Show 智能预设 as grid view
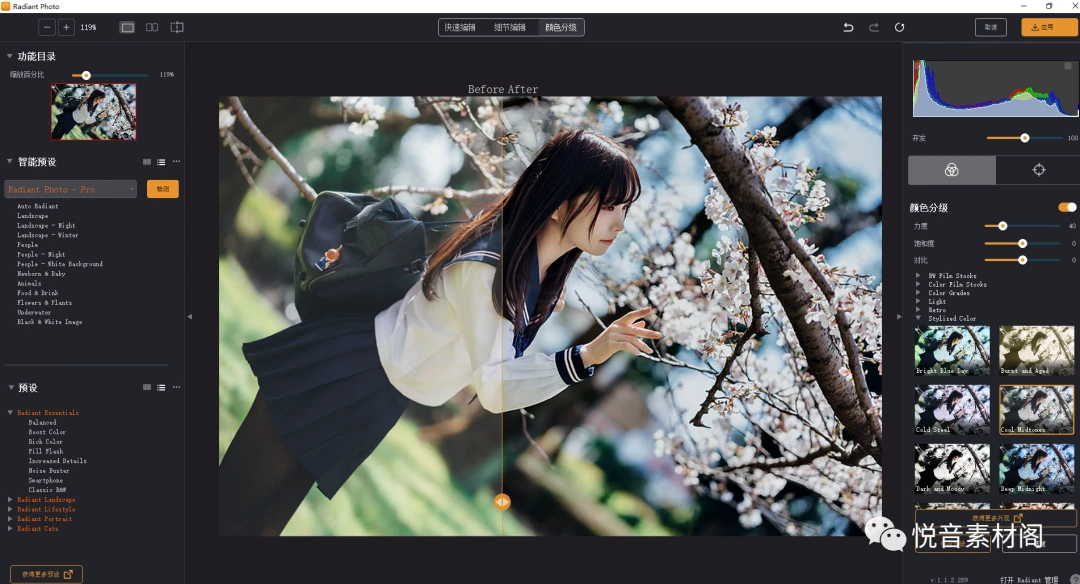This screenshot has width=1080, height=584. pyautogui.click(x=147, y=162)
